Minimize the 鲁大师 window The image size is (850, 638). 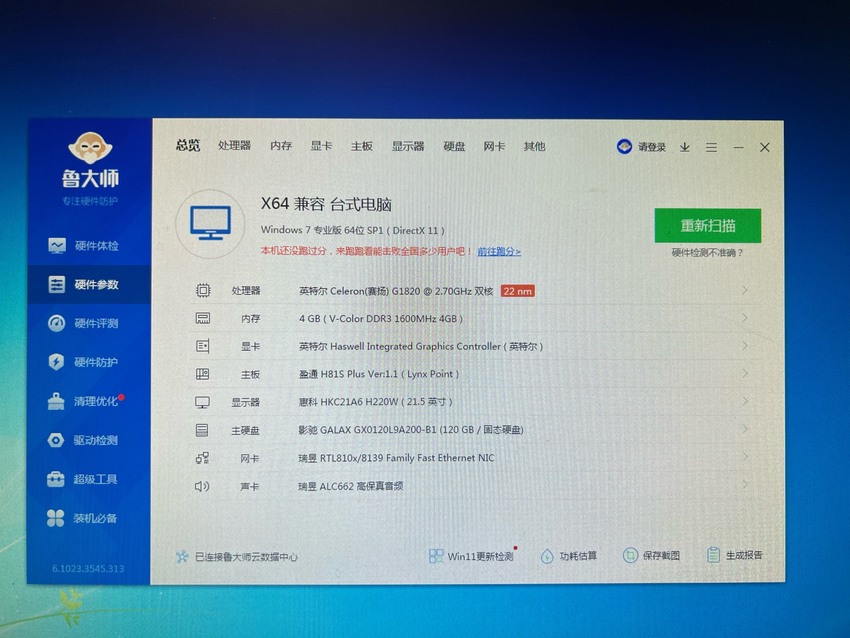click(738, 147)
